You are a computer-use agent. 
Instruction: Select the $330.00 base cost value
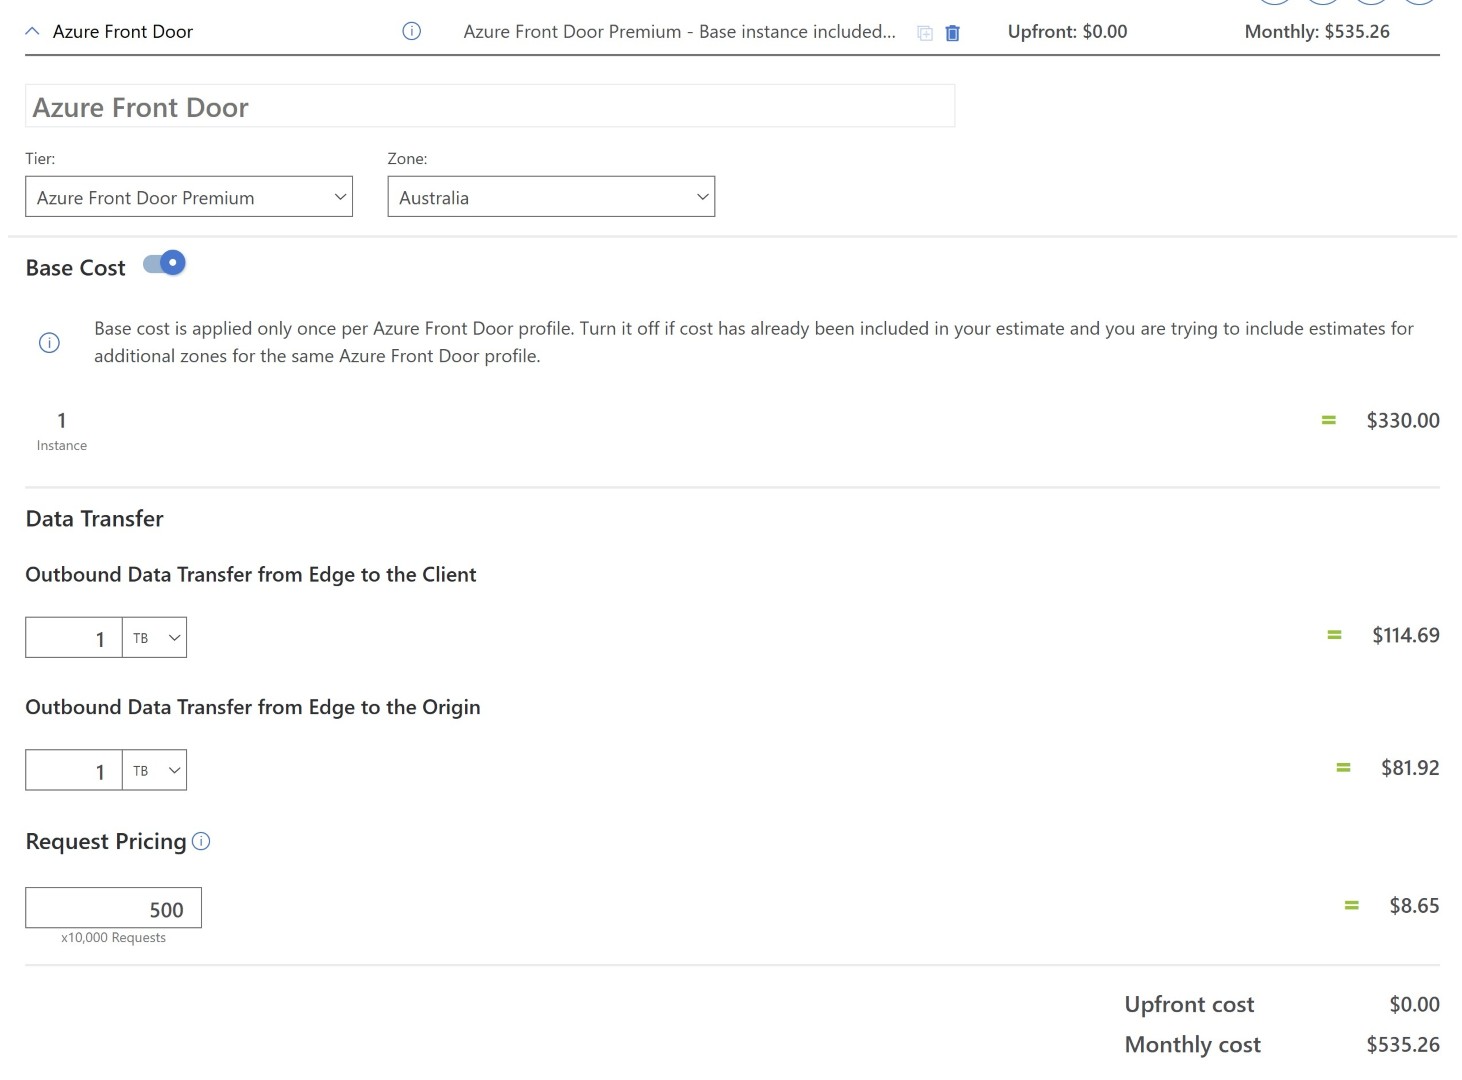tap(1403, 420)
